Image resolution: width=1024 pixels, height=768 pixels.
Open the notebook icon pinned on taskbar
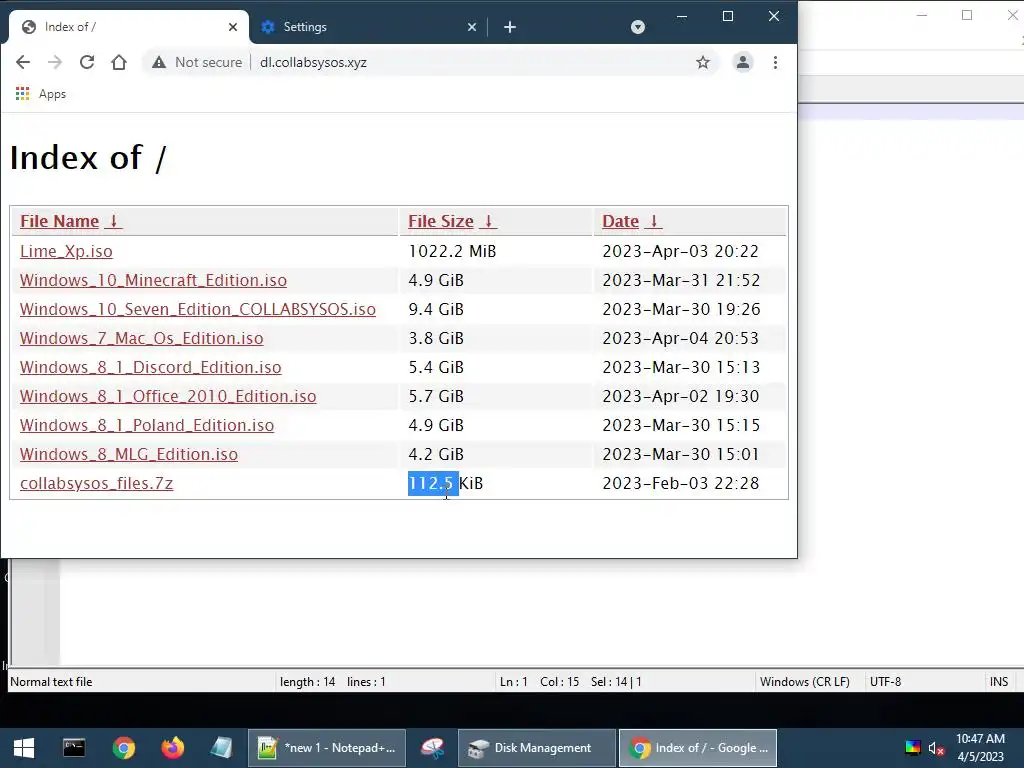point(221,748)
